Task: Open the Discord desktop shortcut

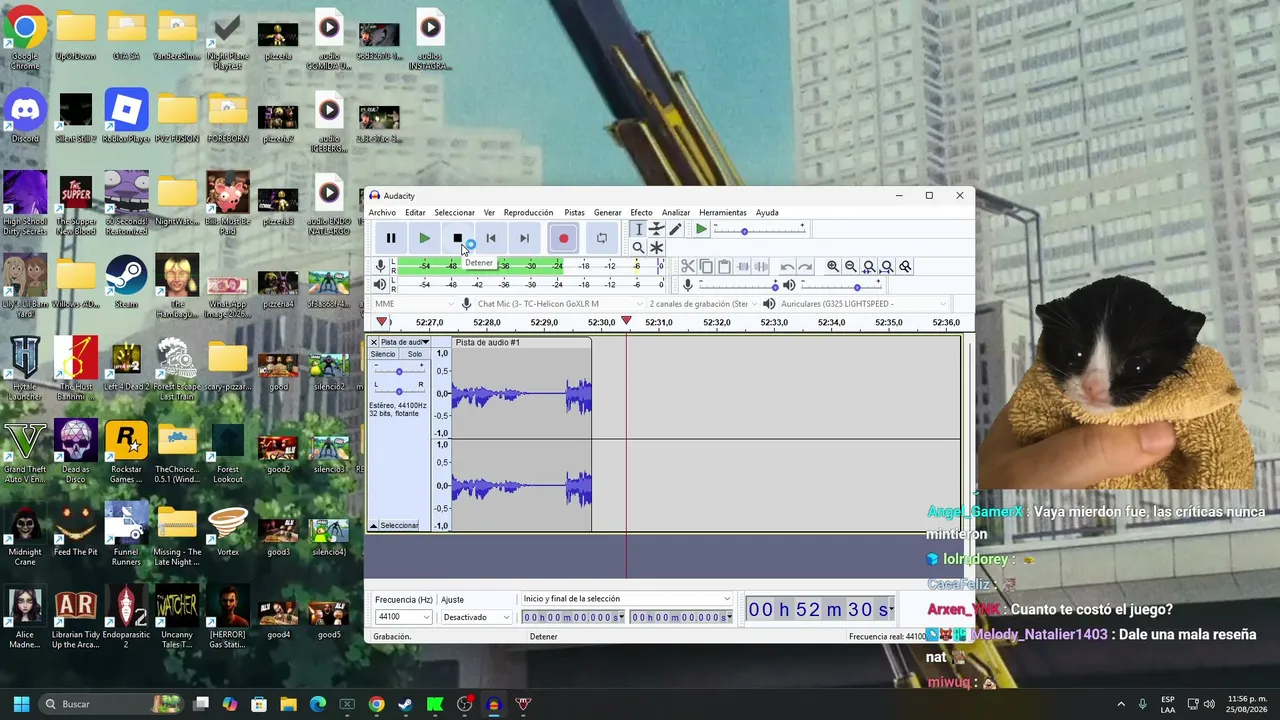Action: 25,116
